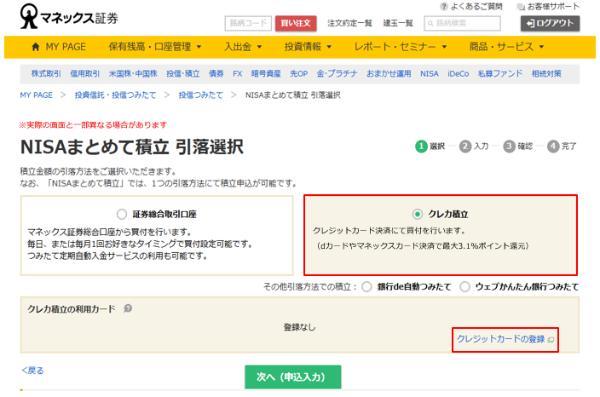Open 先OP in the sub navigation
Screen dimensions: 600x397
tap(299, 74)
